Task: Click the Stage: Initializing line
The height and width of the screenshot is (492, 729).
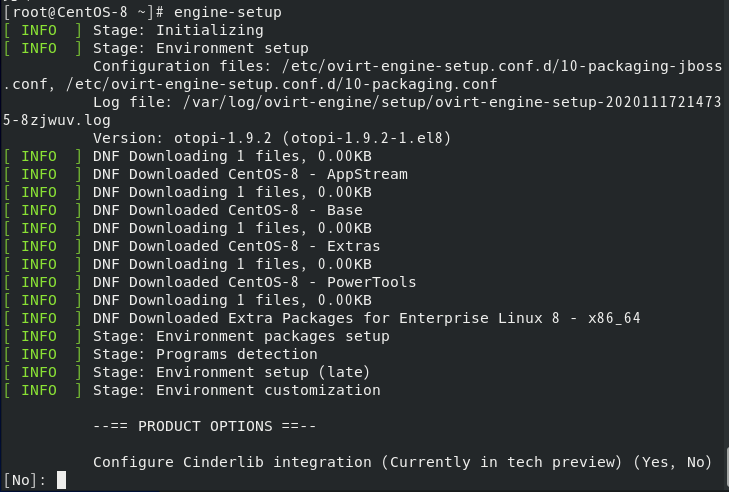Action: point(178,30)
